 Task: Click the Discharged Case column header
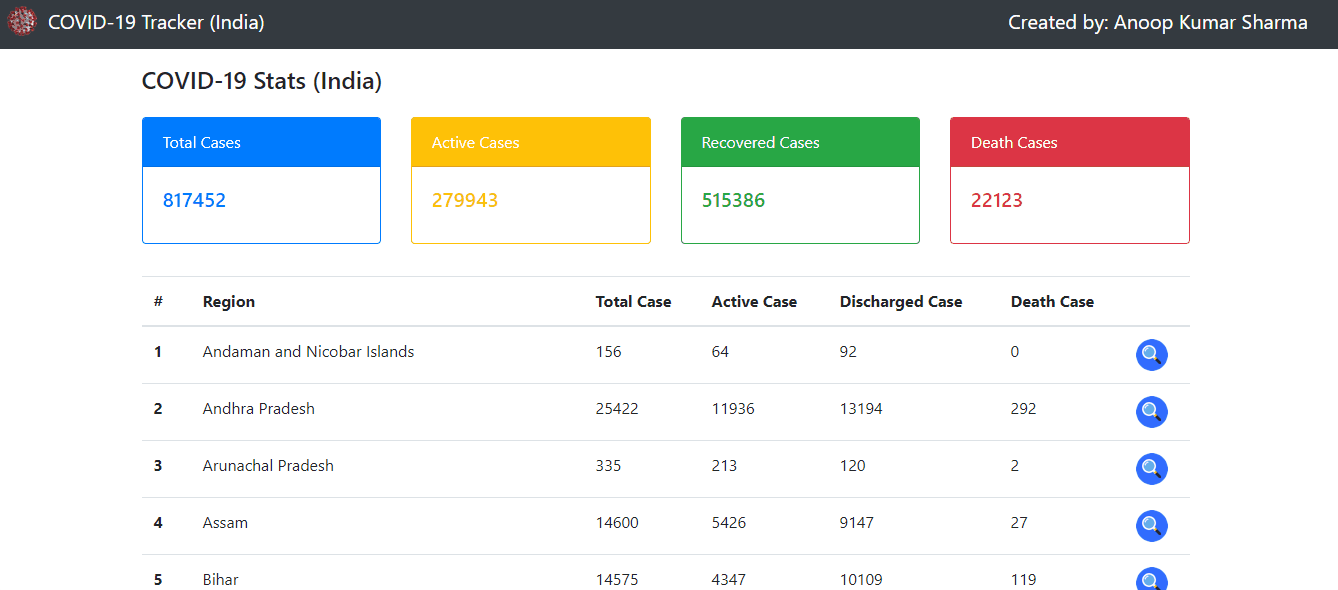pyautogui.click(x=901, y=301)
